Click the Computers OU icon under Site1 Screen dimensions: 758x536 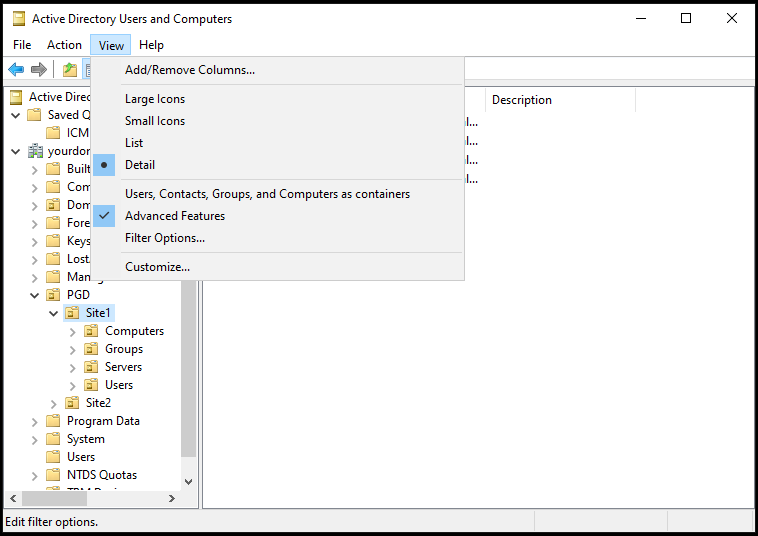pos(91,331)
